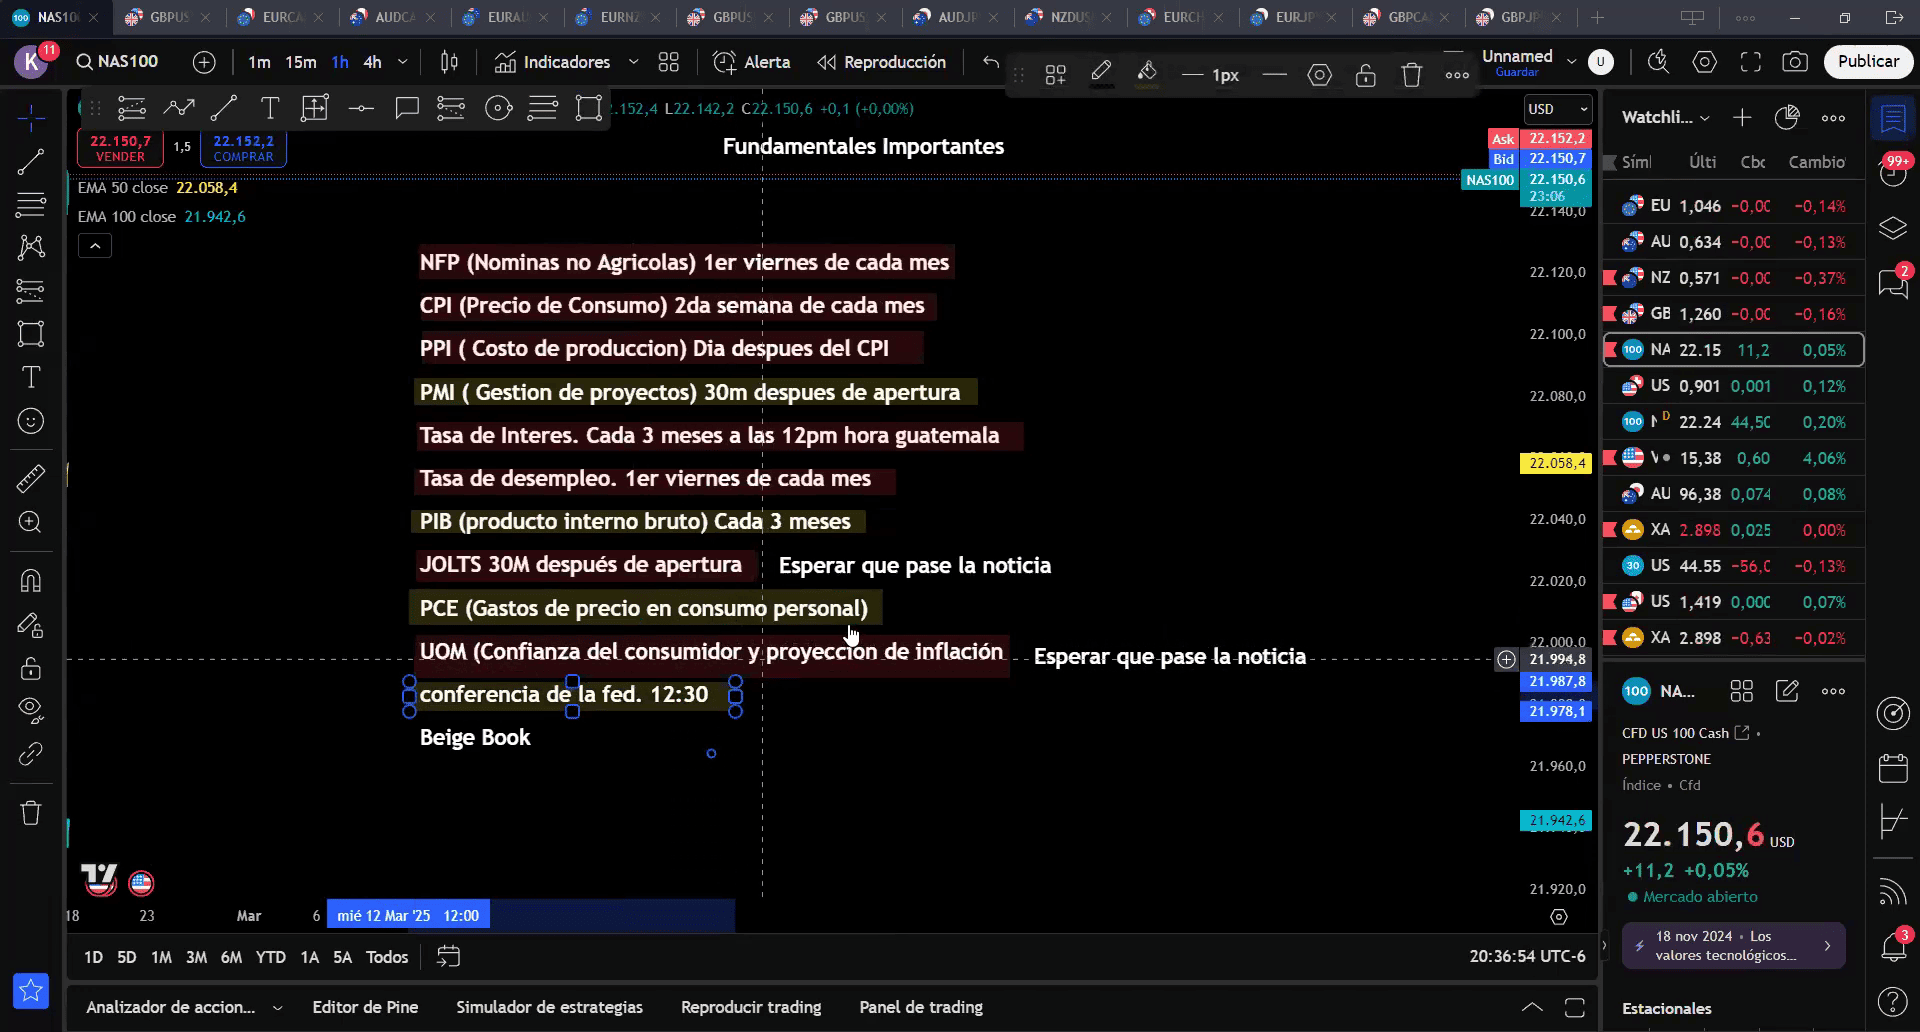Image resolution: width=1920 pixels, height=1032 pixels.
Task: Enter fullscreen mode
Action: point(1750,62)
